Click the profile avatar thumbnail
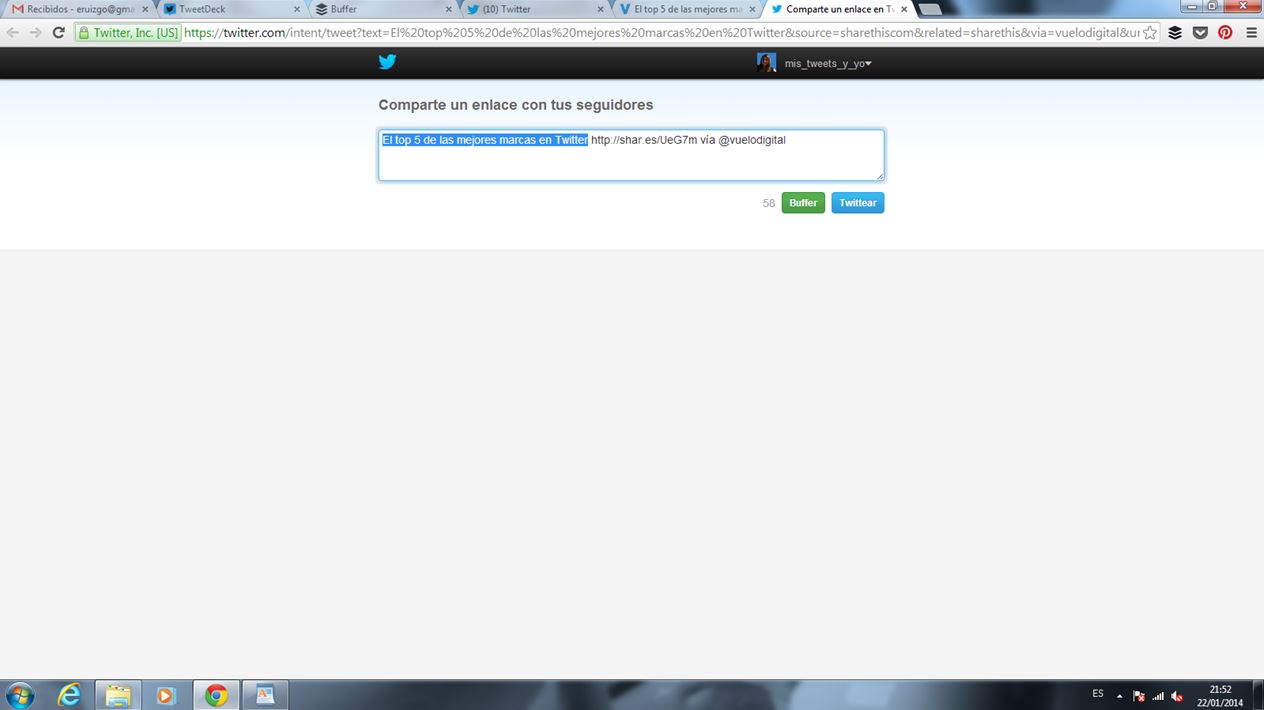 766,63
